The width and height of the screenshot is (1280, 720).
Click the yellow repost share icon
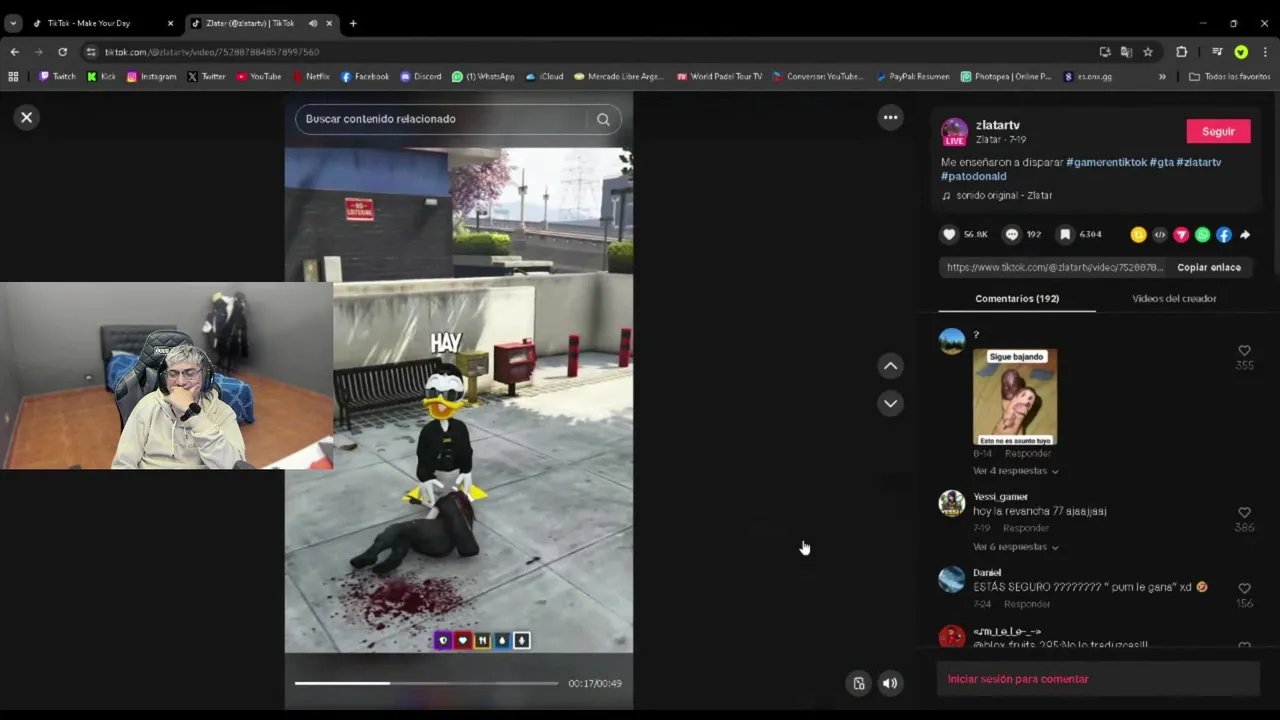pyautogui.click(x=1138, y=235)
